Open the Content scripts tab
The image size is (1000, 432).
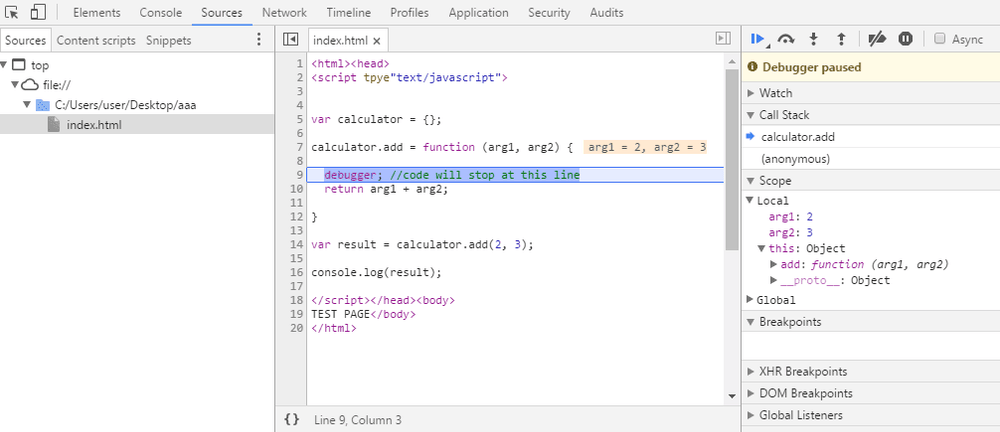pos(96,40)
